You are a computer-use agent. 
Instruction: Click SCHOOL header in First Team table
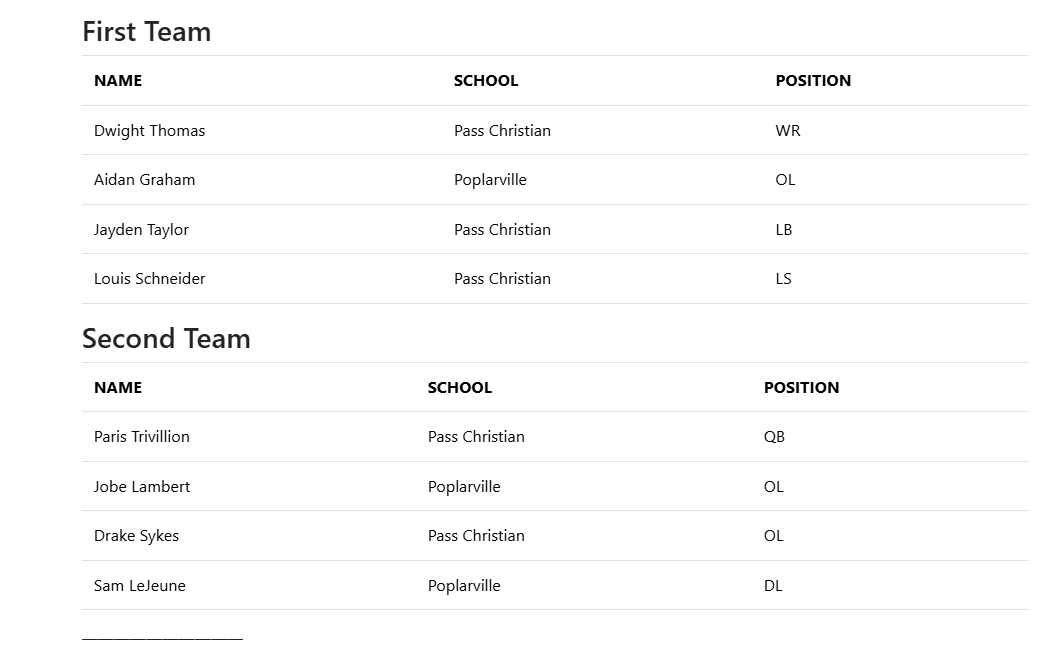pos(486,81)
